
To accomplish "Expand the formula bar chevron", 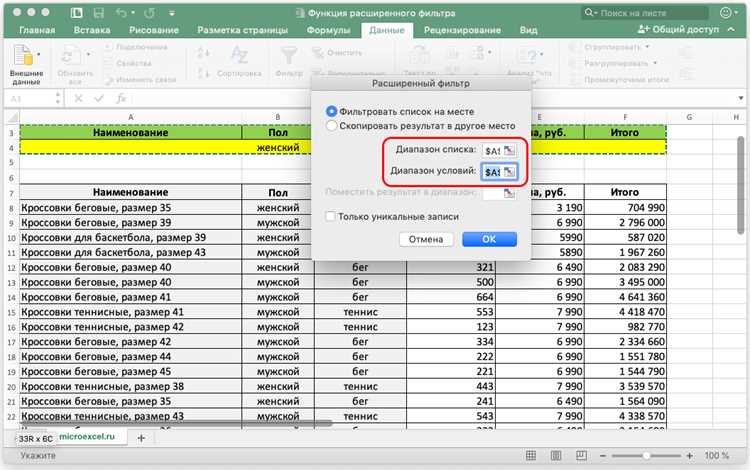I will point(740,98).
